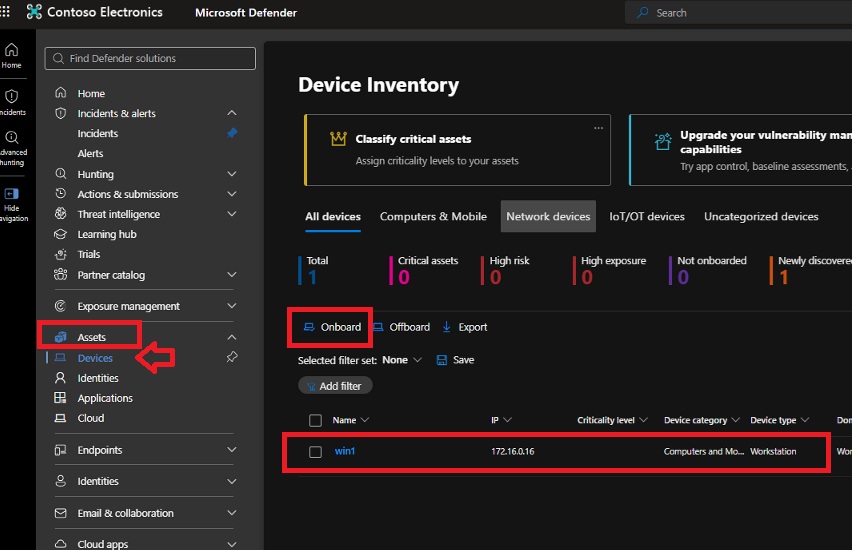The height and width of the screenshot is (550, 852).
Task: Click the Offboard device icon
Action: point(378,327)
